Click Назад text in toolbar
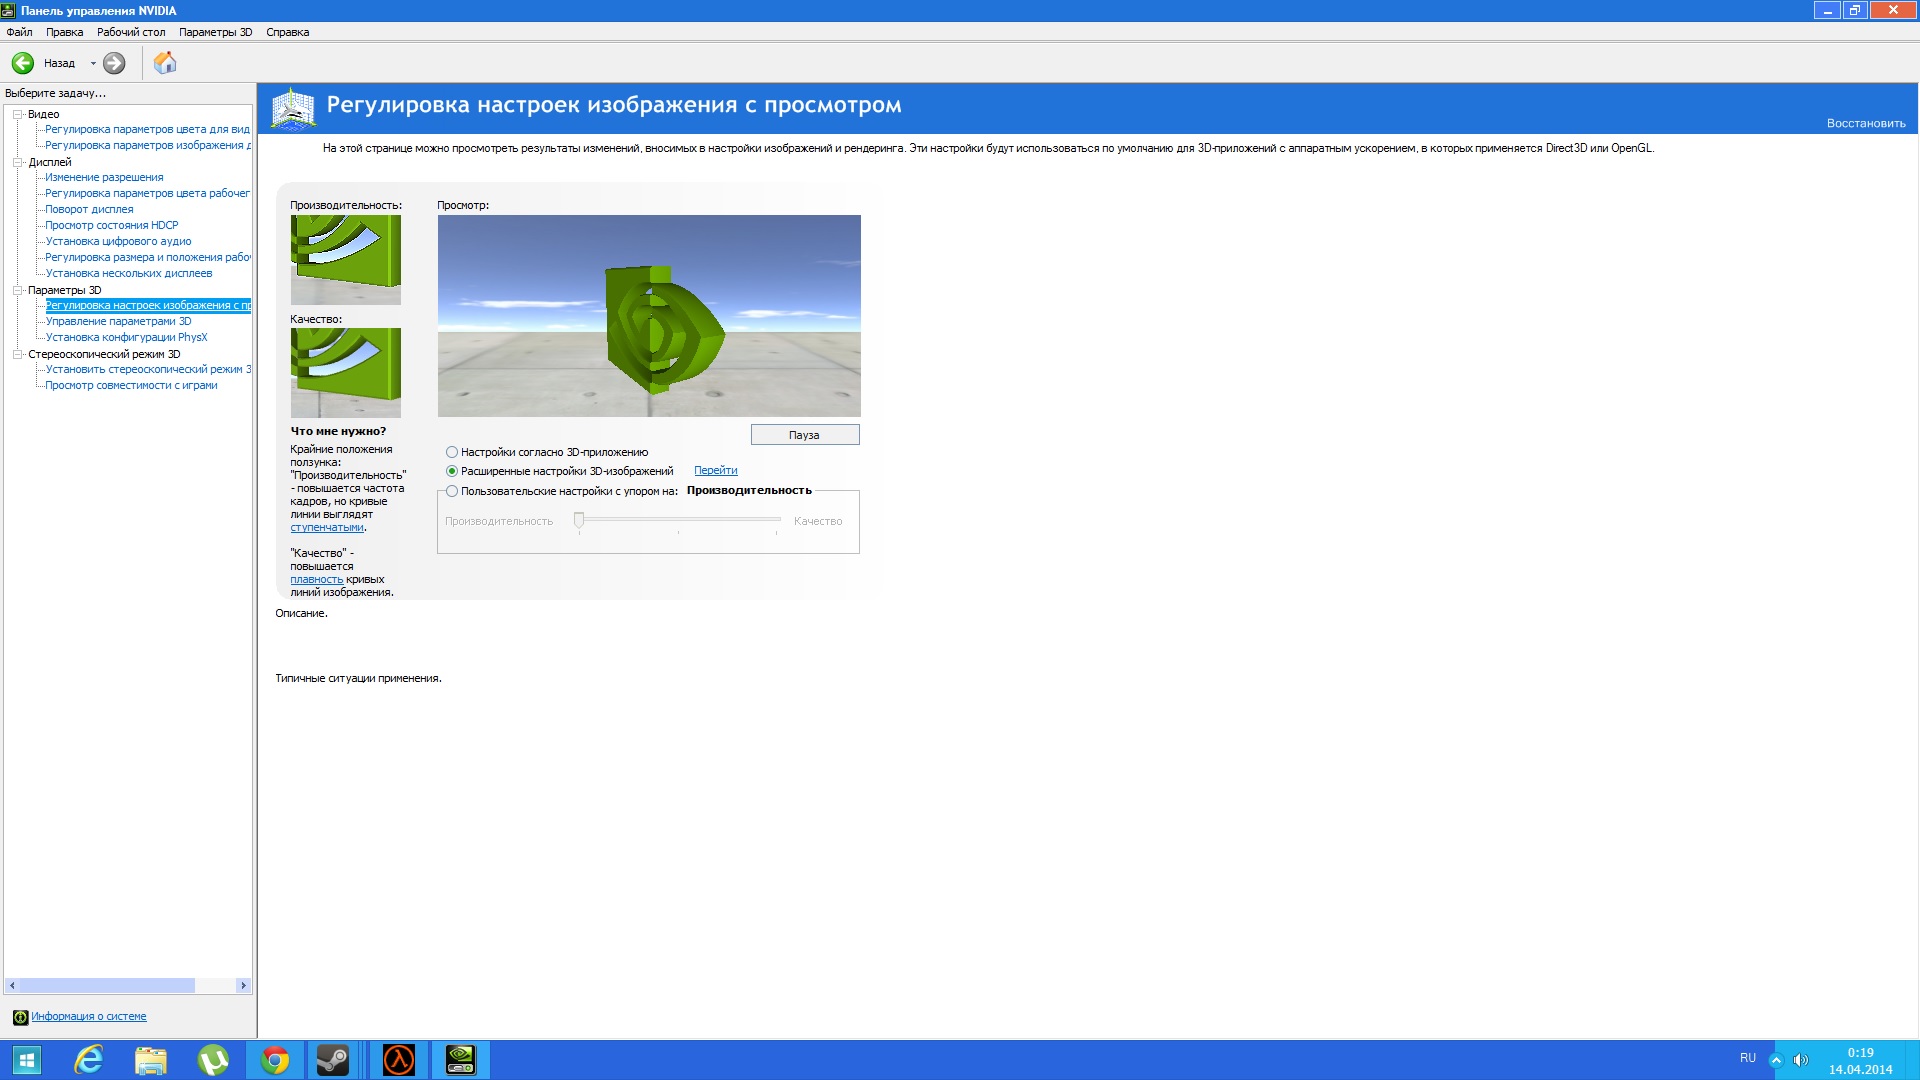 tap(59, 63)
